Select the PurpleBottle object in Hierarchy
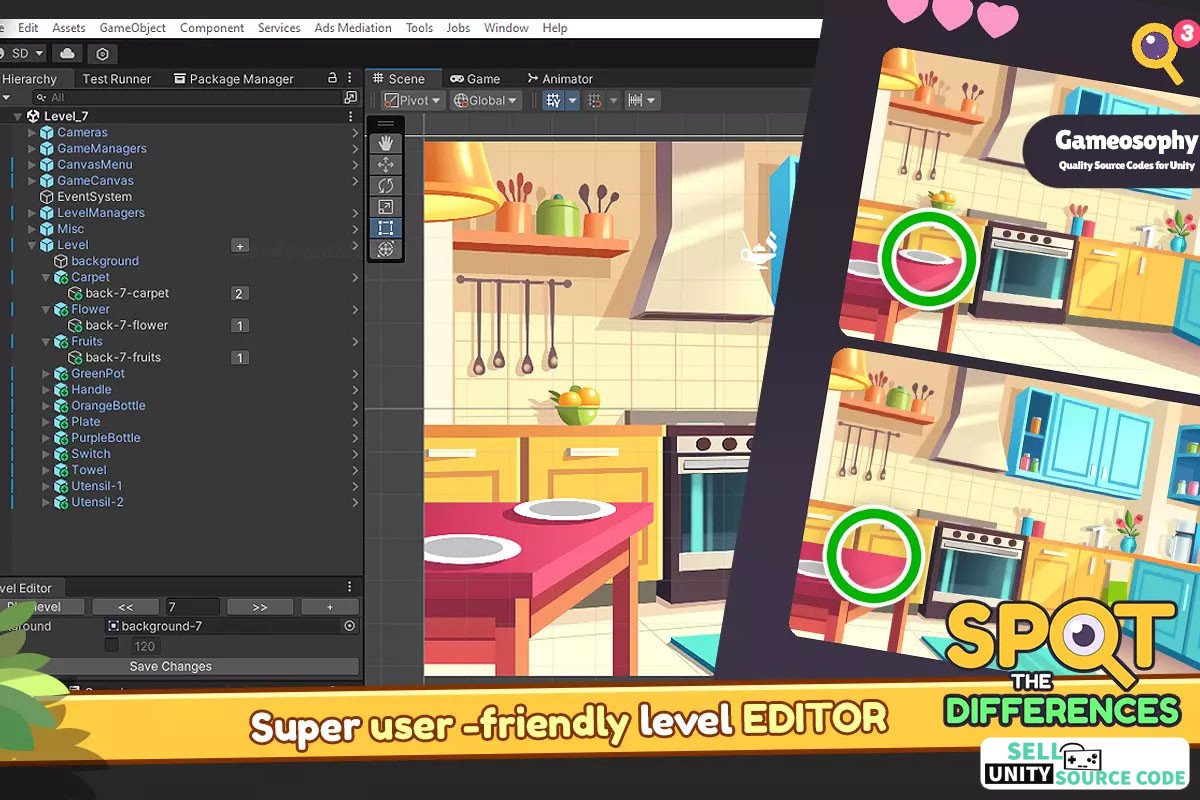Screen dimensions: 1200x800 (x=106, y=438)
